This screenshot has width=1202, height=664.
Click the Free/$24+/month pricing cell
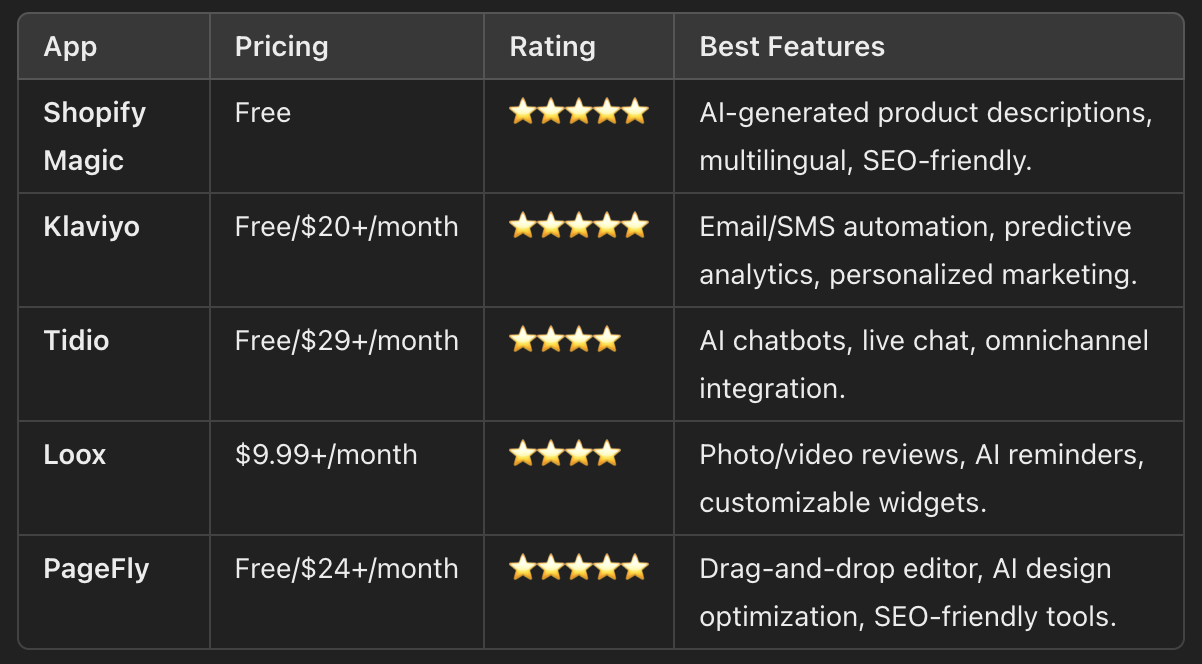(346, 568)
